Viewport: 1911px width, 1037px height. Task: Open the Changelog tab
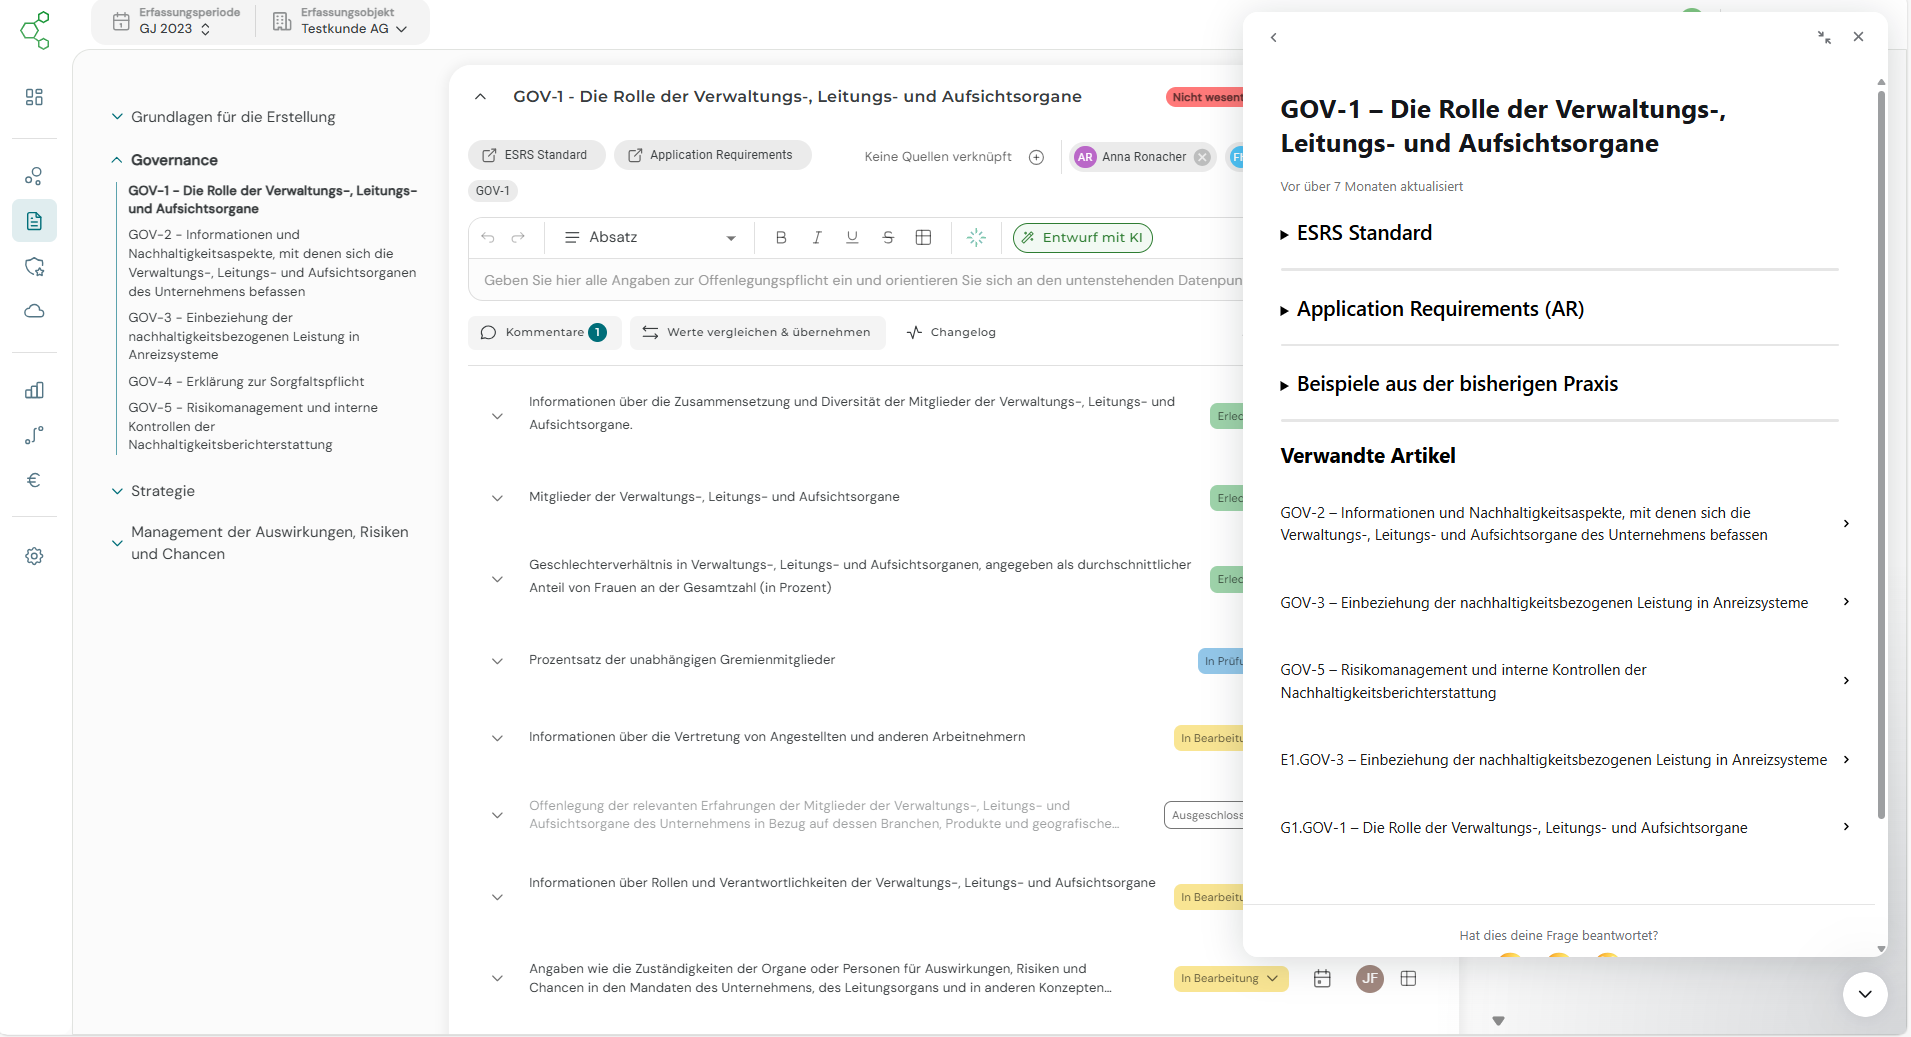951,332
